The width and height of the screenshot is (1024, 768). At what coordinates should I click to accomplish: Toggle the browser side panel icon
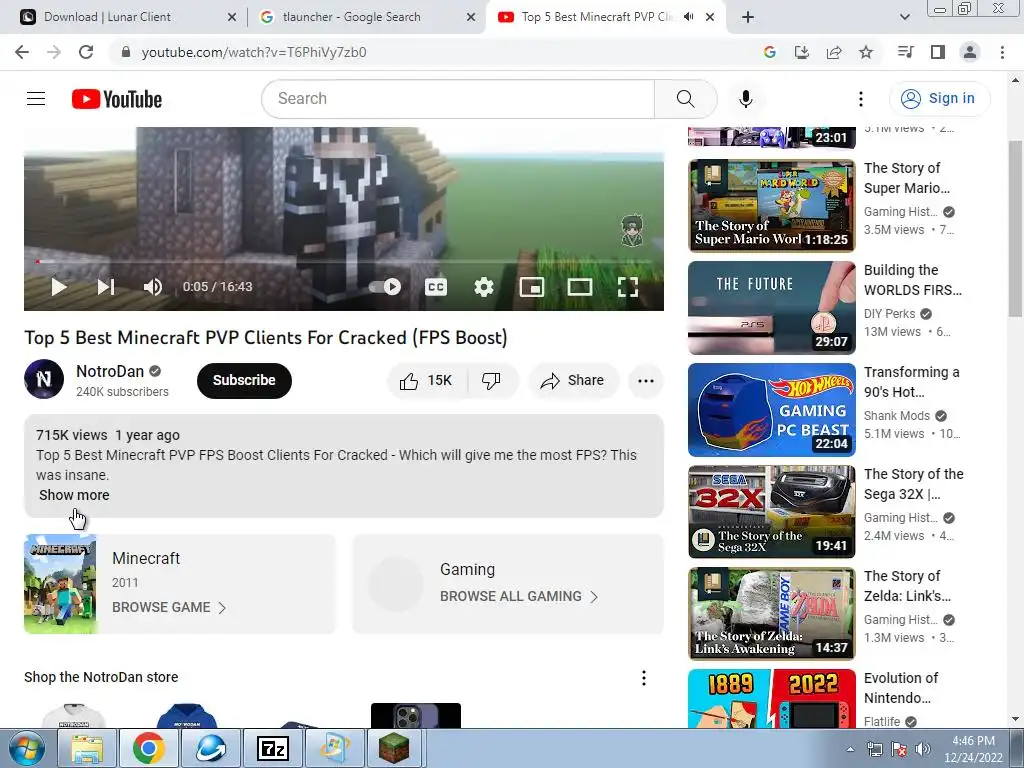point(938,52)
